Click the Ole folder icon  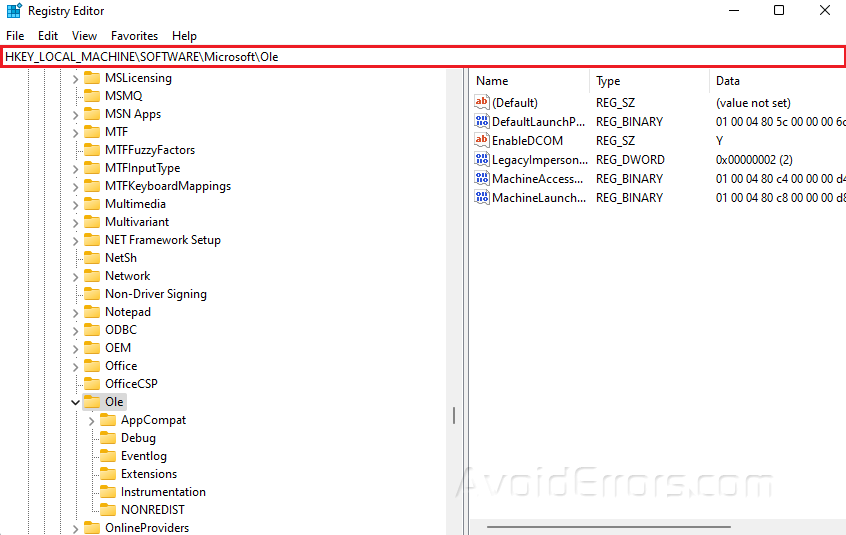click(x=92, y=402)
